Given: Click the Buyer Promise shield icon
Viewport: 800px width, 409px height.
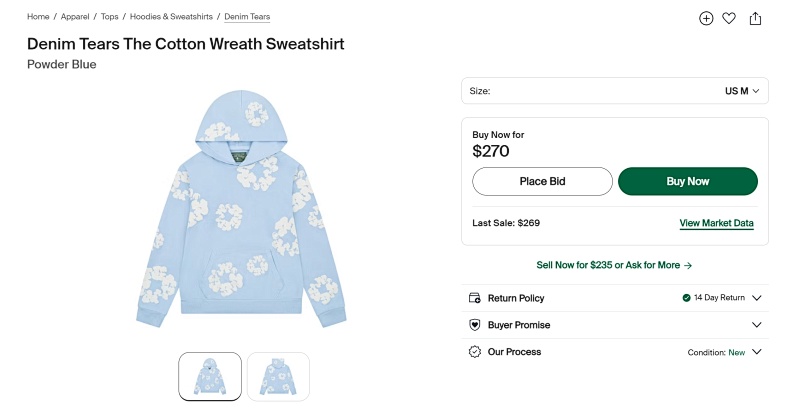Looking at the screenshot, I should pos(474,325).
